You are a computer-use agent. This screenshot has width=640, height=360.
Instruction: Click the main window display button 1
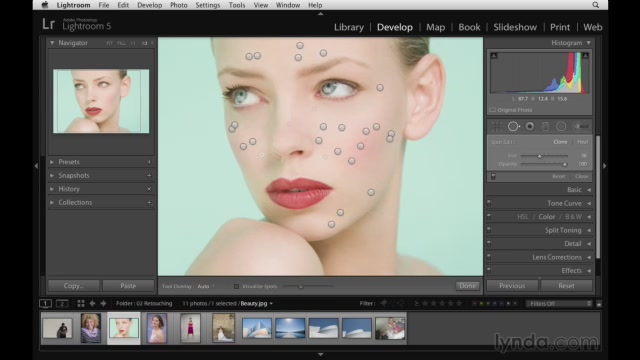(46, 303)
